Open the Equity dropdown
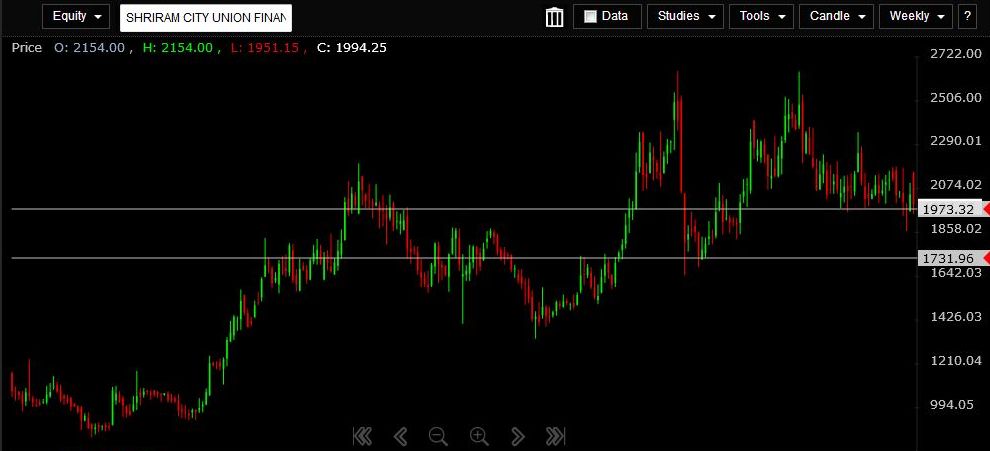Image resolution: width=990 pixels, height=451 pixels. [x=76, y=17]
